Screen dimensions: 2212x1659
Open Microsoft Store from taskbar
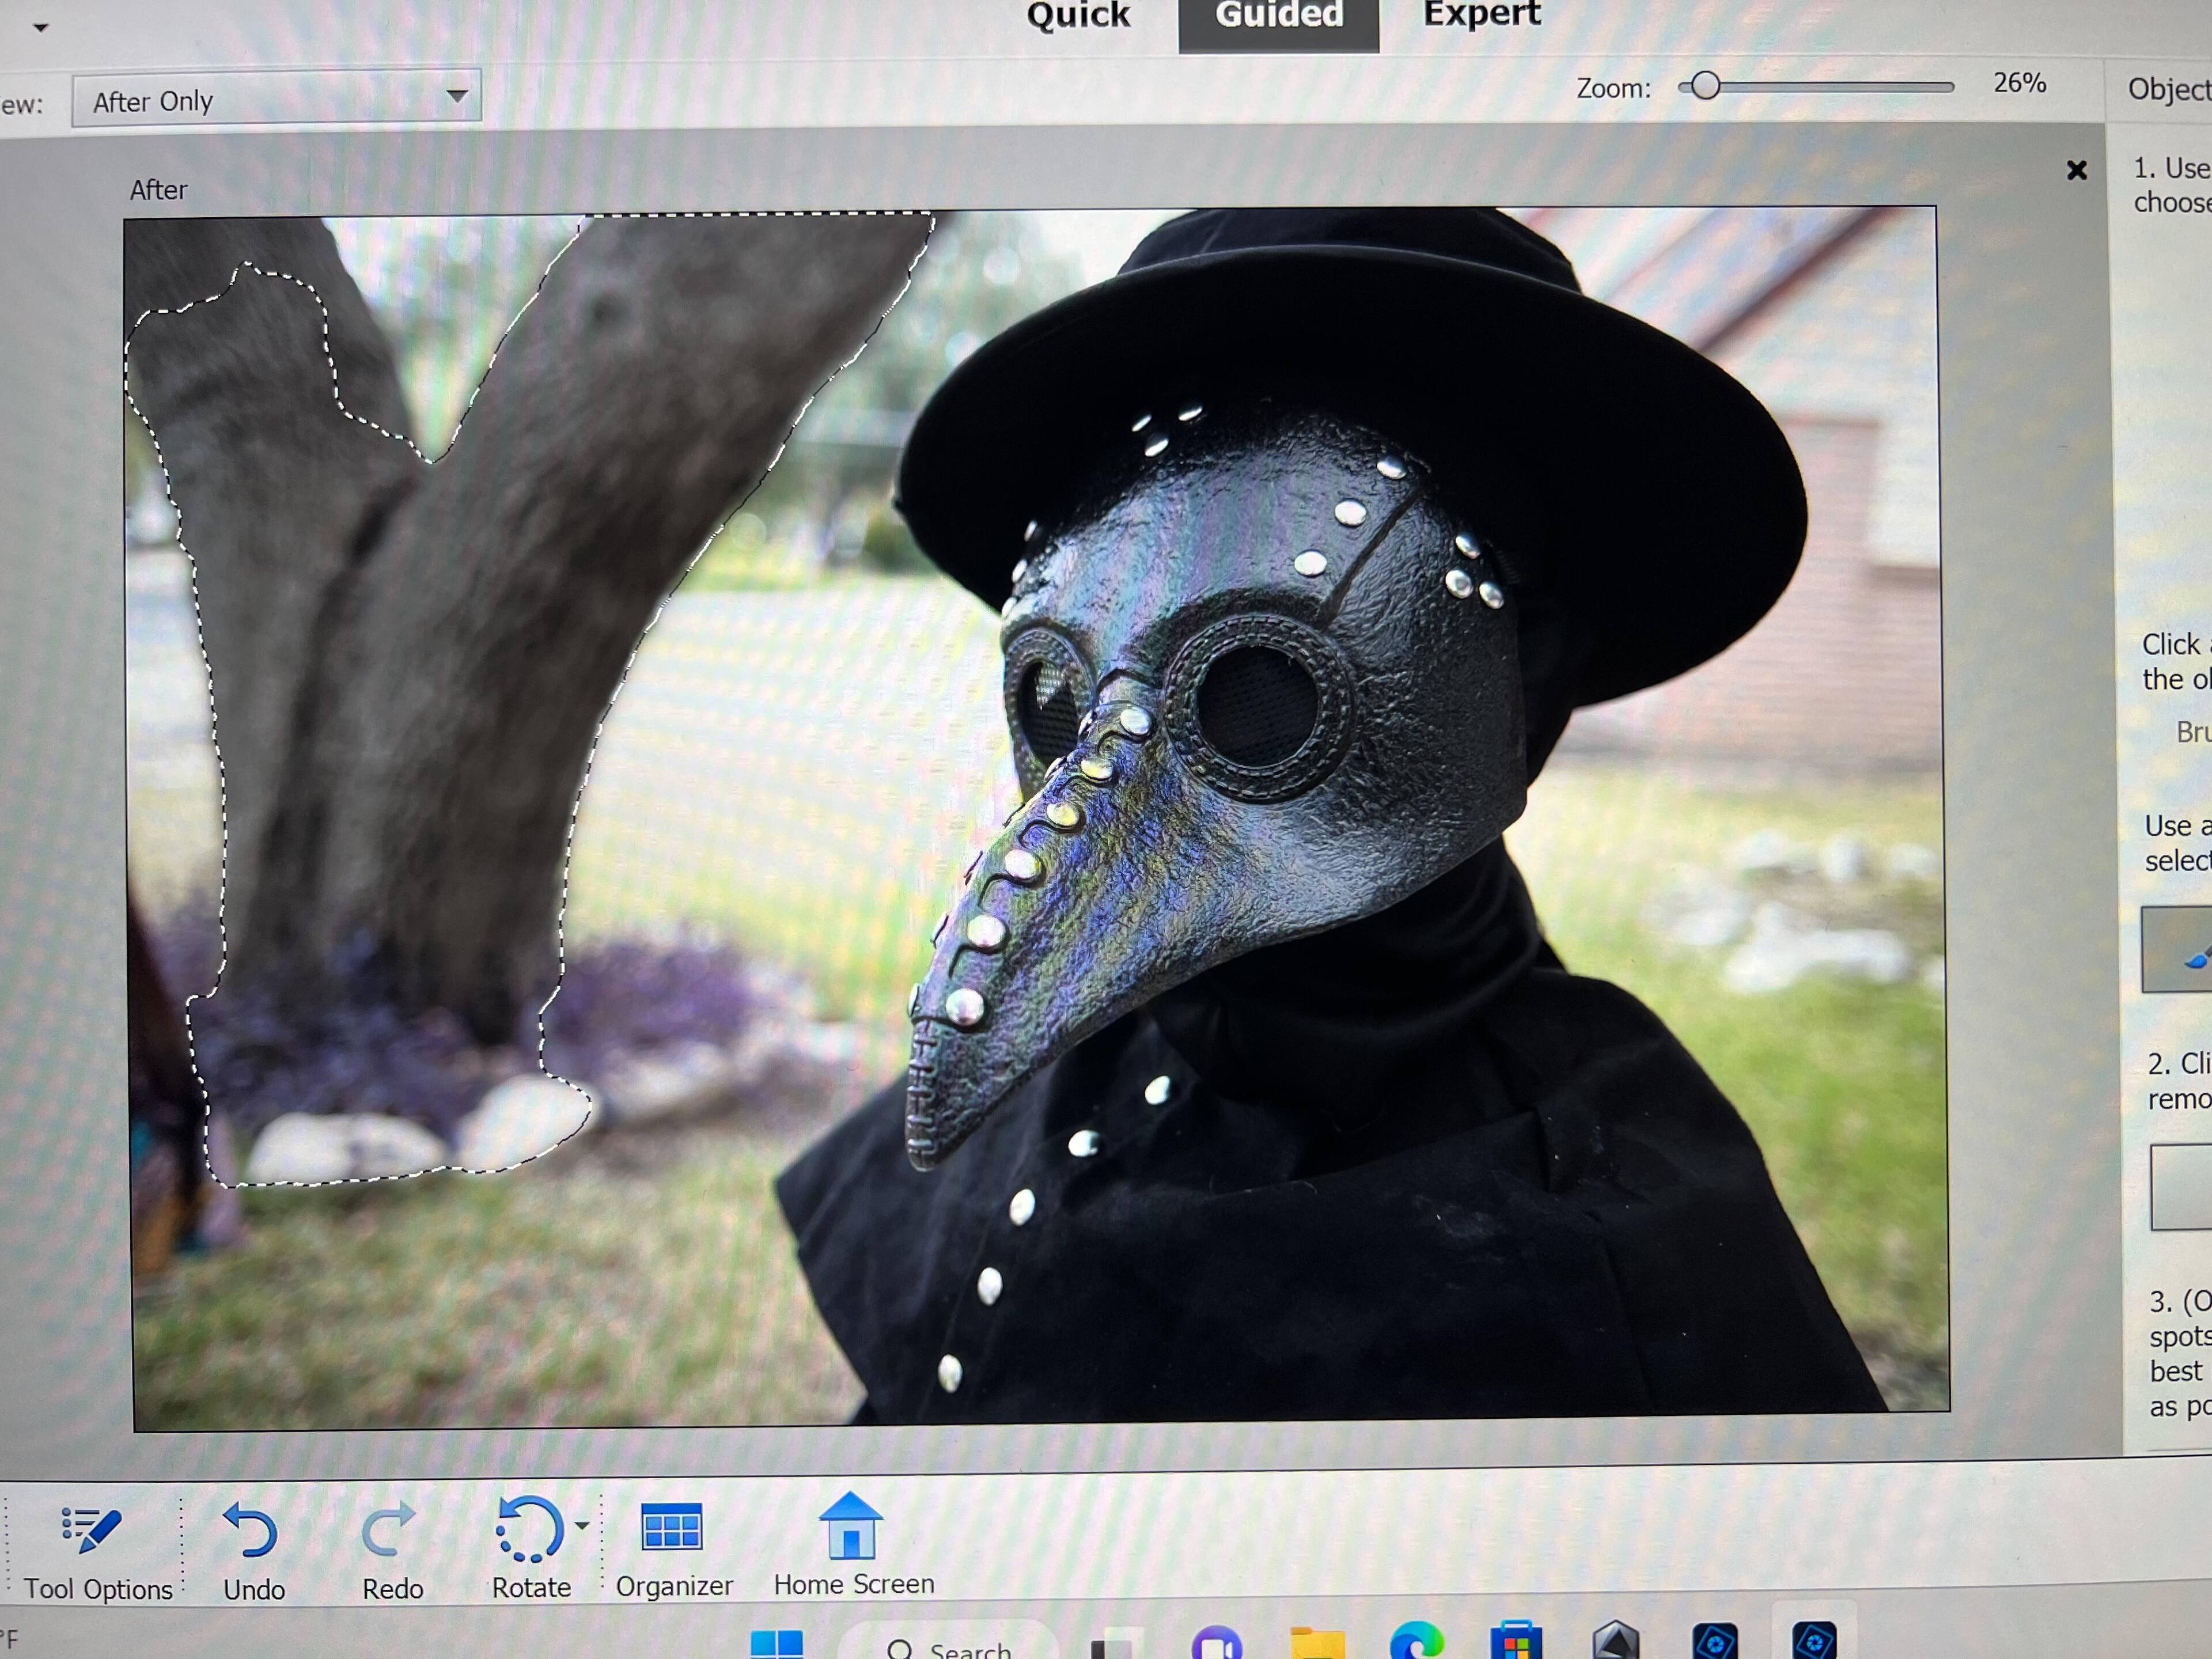pyautogui.click(x=1516, y=1642)
